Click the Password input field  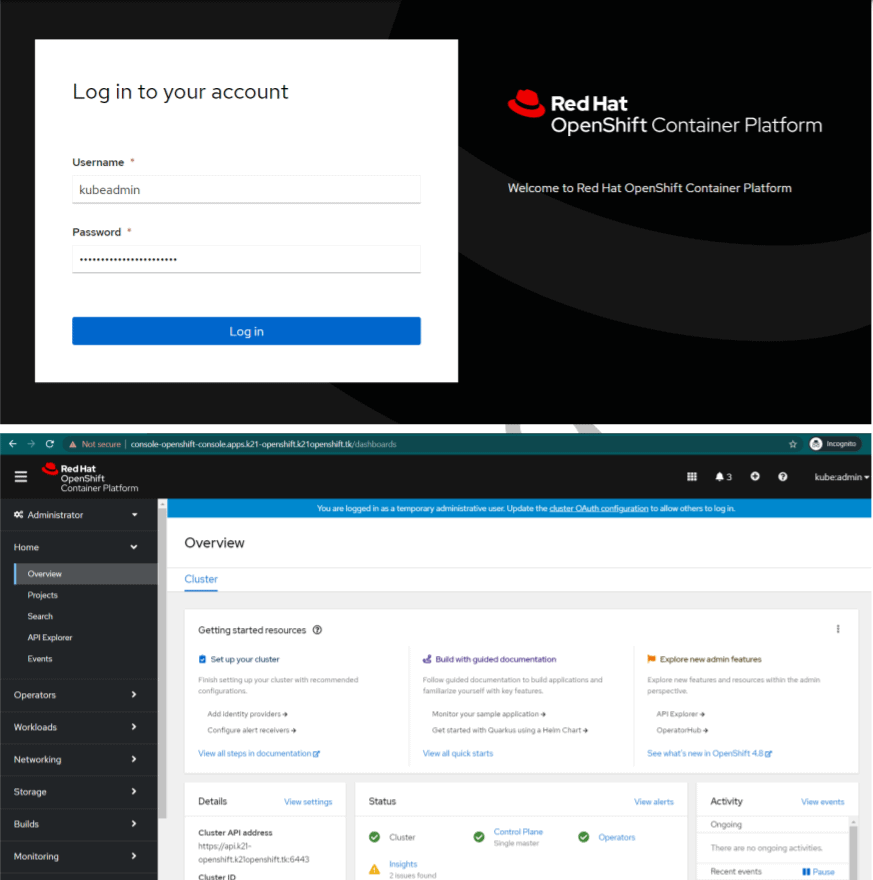pyautogui.click(x=246, y=259)
